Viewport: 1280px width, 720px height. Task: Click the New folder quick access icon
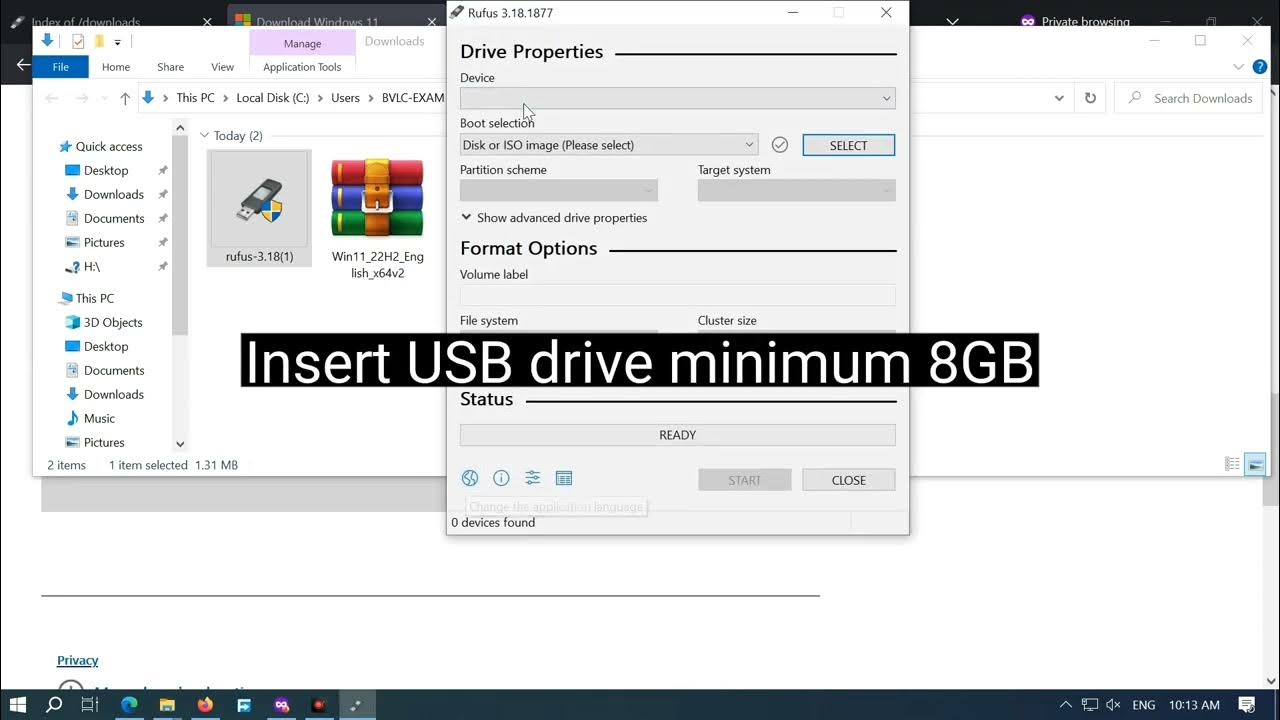[99, 42]
